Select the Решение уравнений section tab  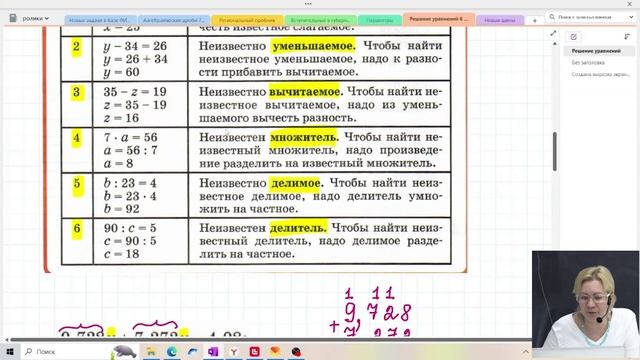439,19
